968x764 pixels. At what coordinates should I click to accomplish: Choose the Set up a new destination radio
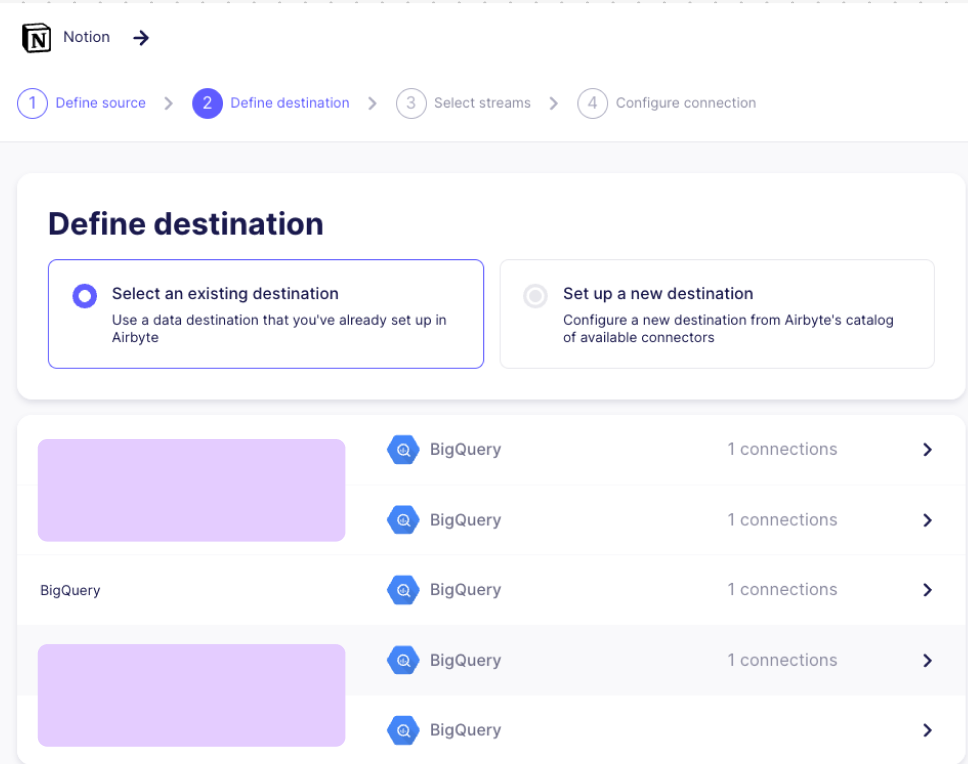tap(535, 296)
